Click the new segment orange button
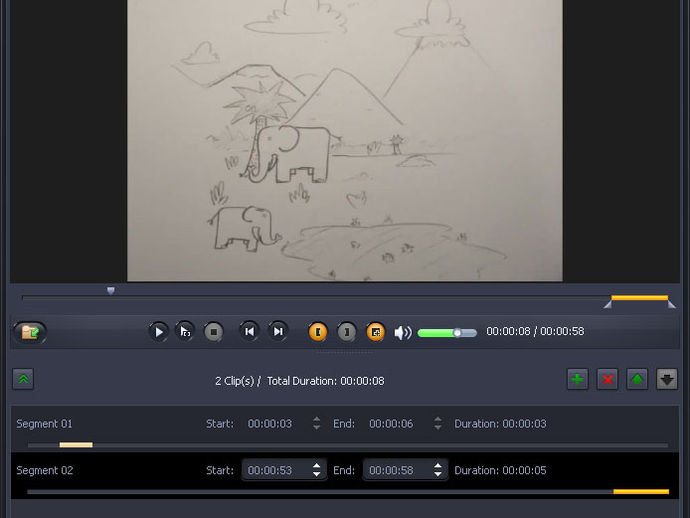The image size is (690, 518). point(375,332)
